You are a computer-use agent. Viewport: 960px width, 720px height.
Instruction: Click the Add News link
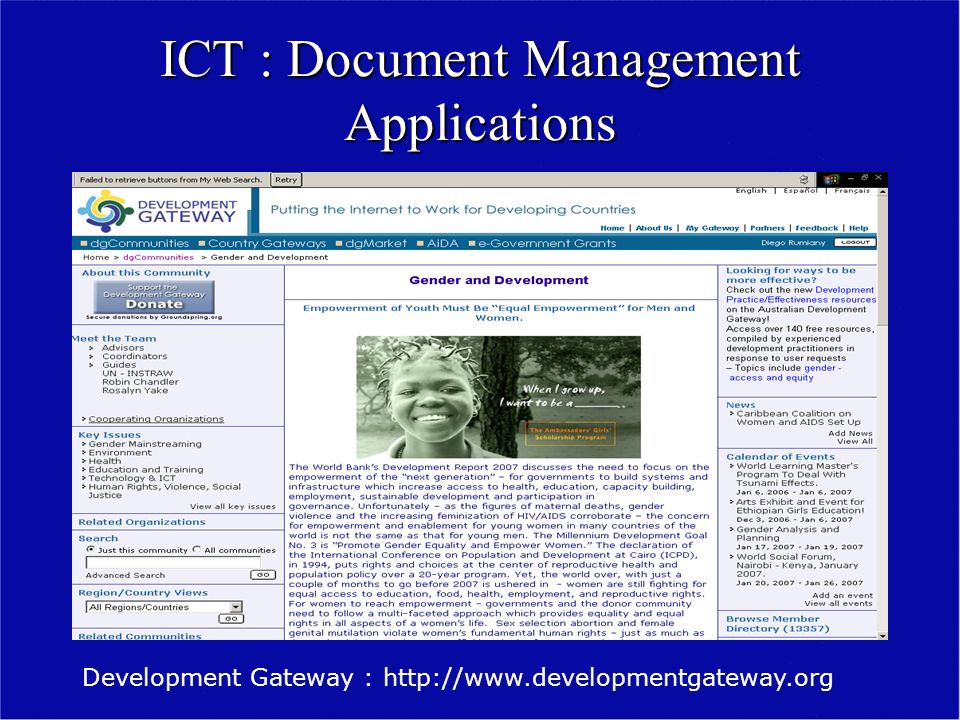(x=850, y=433)
